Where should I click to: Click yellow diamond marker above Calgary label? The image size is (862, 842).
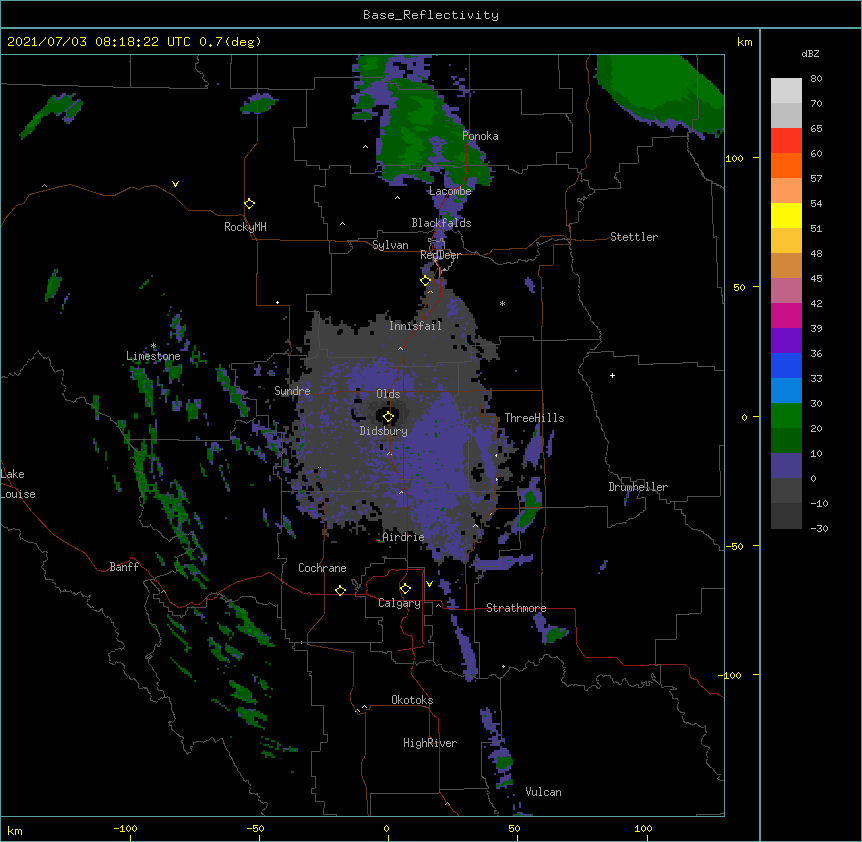click(405, 588)
